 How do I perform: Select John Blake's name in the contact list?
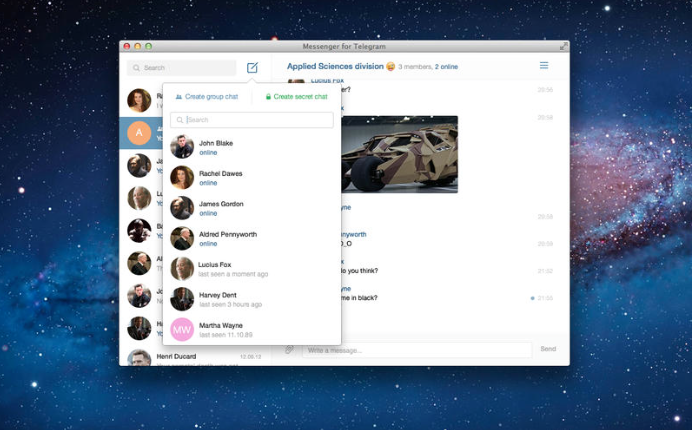click(x=216, y=143)
